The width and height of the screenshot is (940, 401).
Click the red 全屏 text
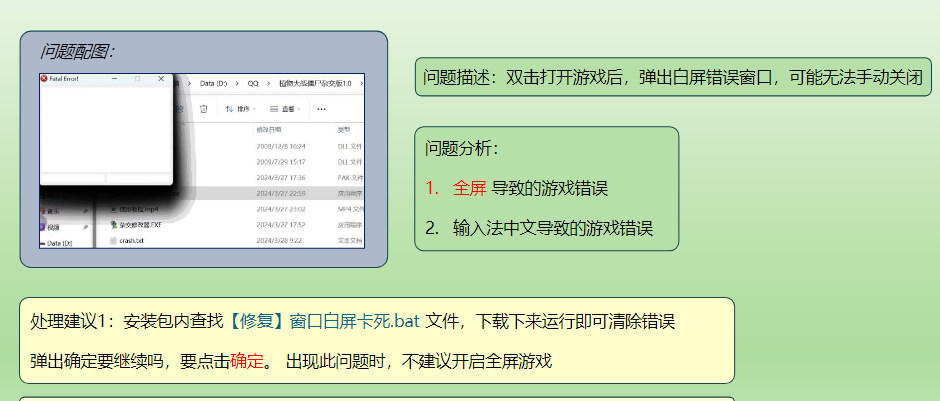click(x=469, y=188)
